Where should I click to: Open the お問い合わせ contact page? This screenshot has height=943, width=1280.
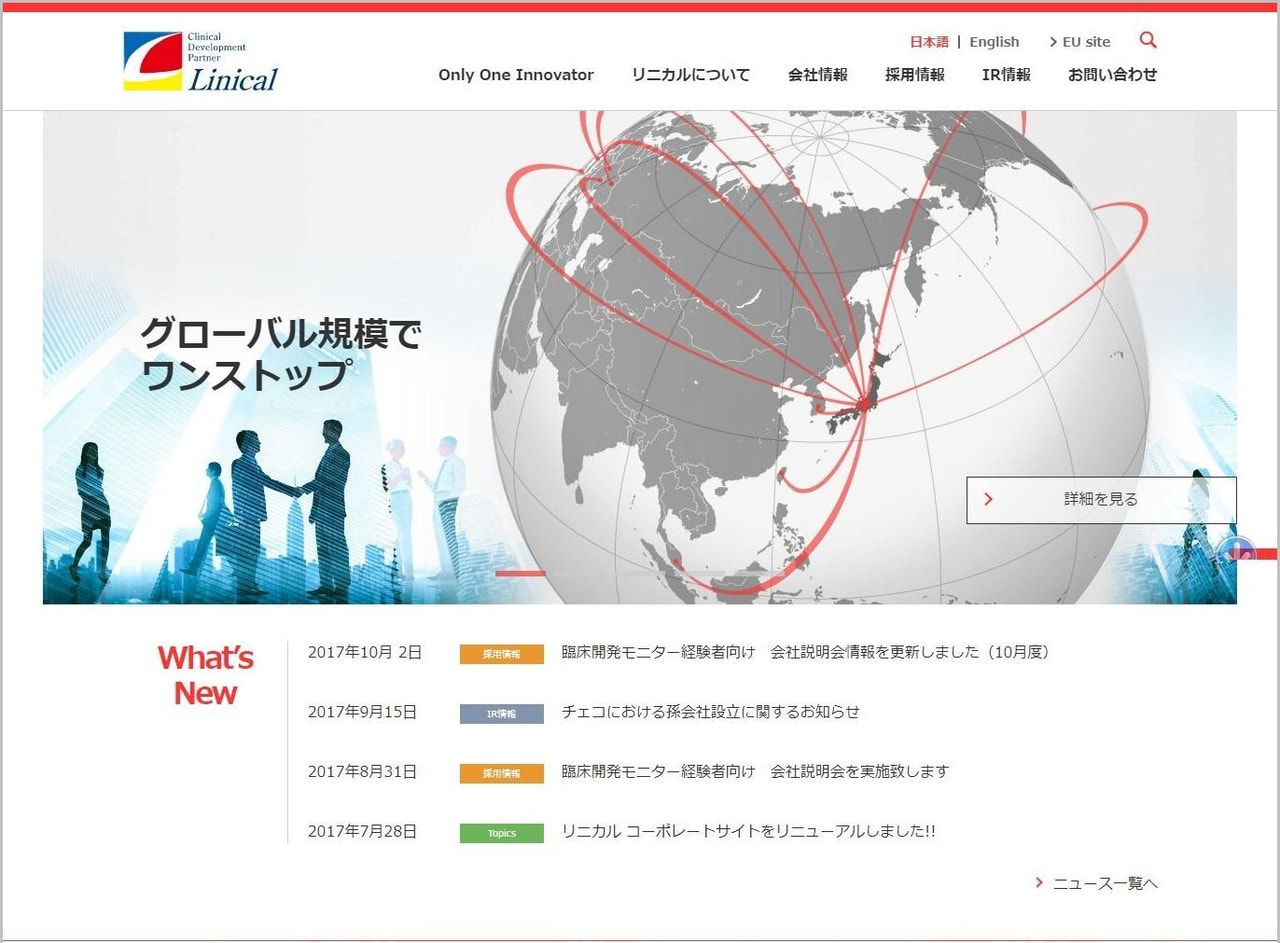1112,75
